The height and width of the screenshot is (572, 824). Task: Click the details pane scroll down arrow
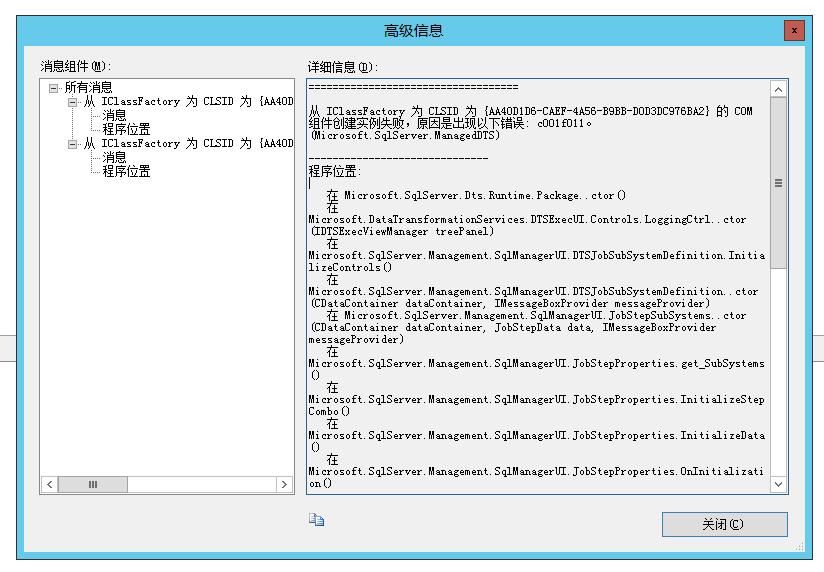click(x=778, y=484)
